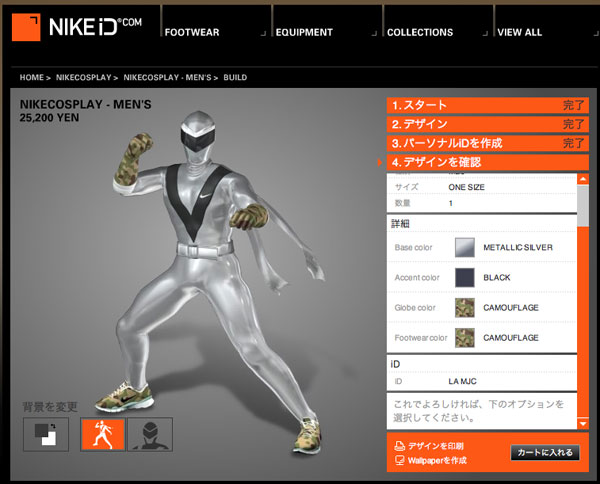This screenshot has height=484, width=600.
Task: Click the scroll down arrow in details panel
Action: (583, 424)
